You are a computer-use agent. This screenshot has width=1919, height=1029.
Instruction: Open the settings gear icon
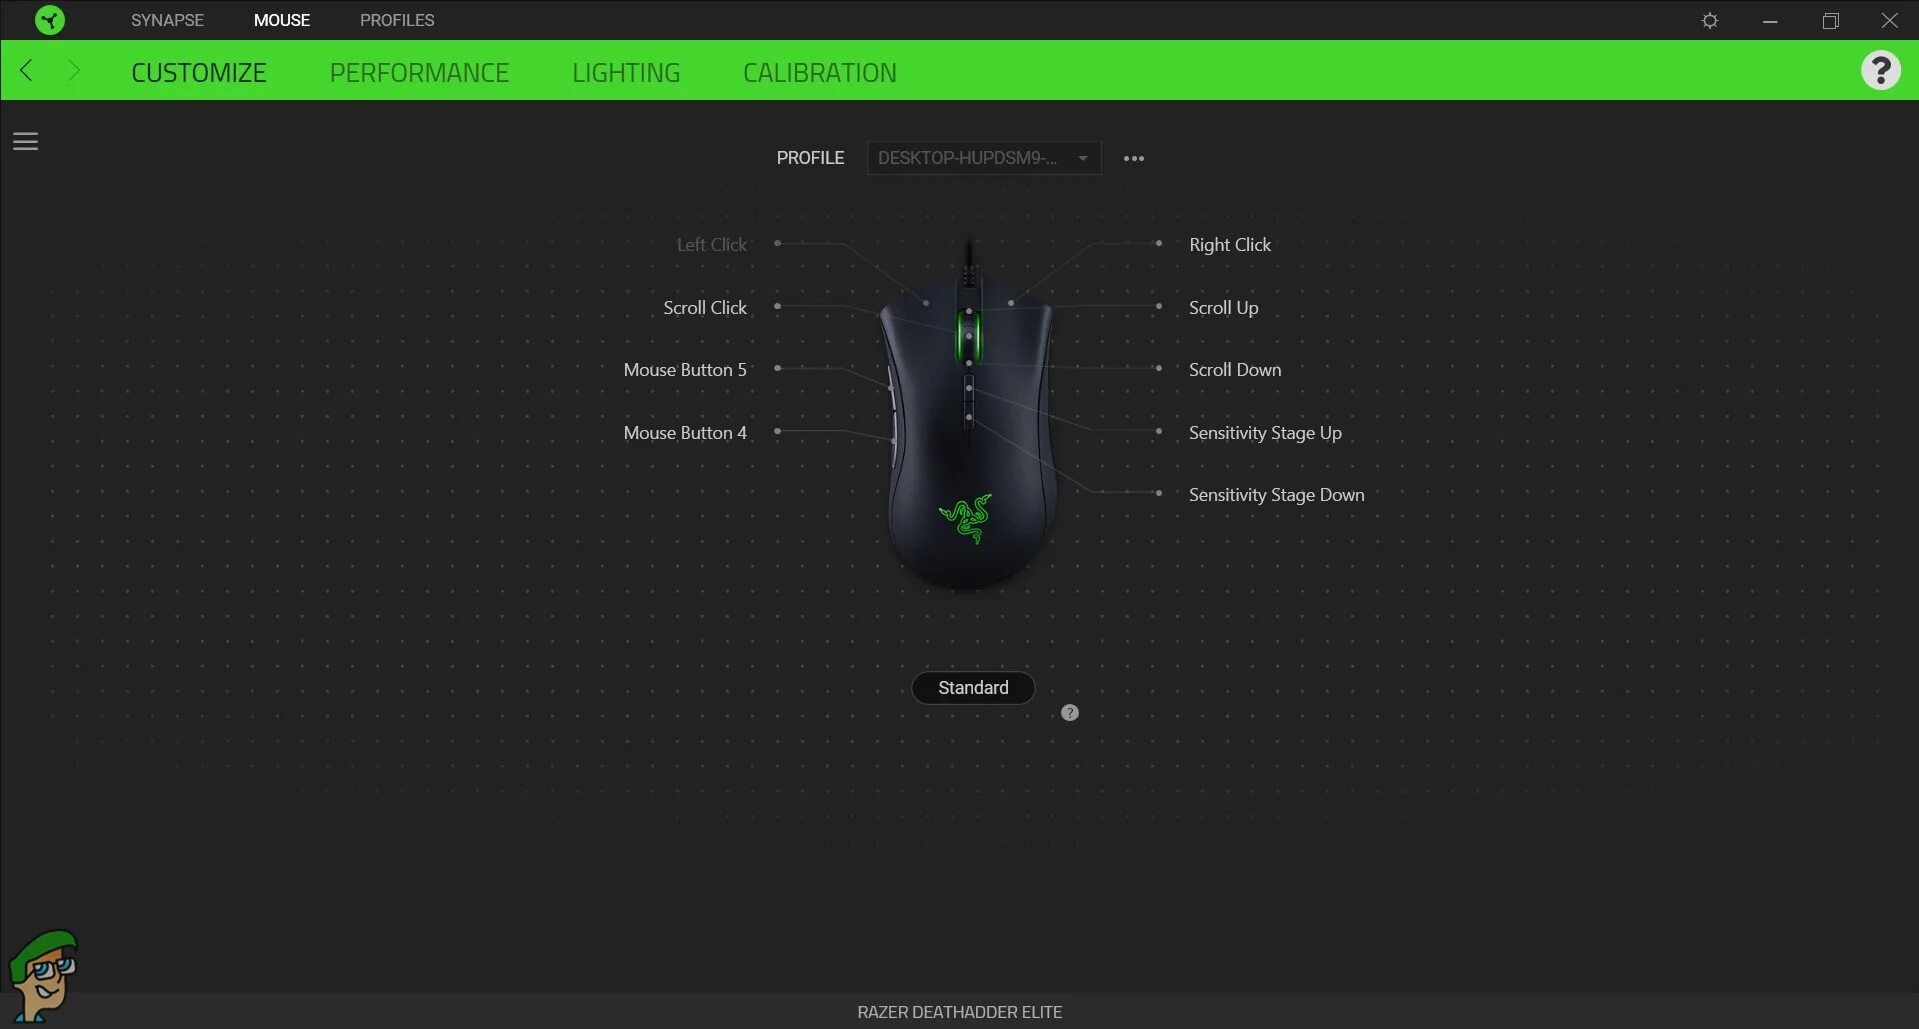click(1710, 20)
